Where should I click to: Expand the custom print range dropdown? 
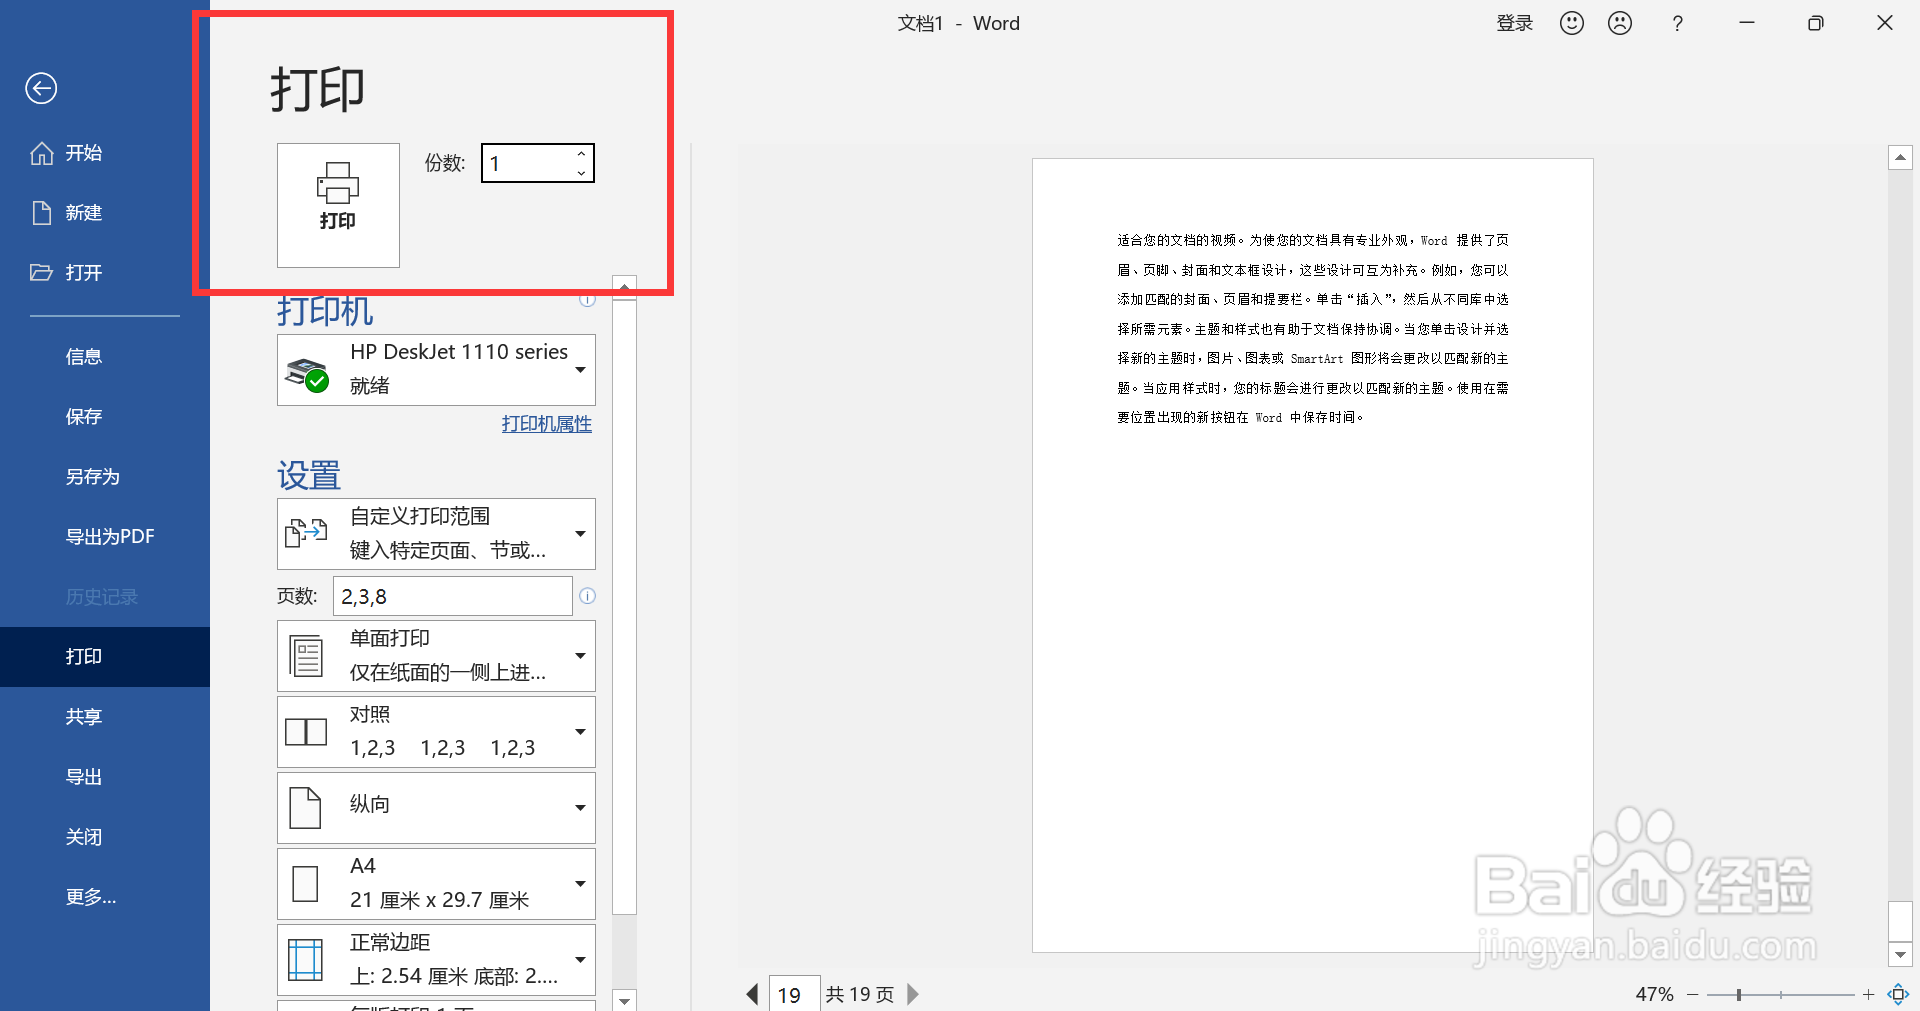click(x=436, y=533)
